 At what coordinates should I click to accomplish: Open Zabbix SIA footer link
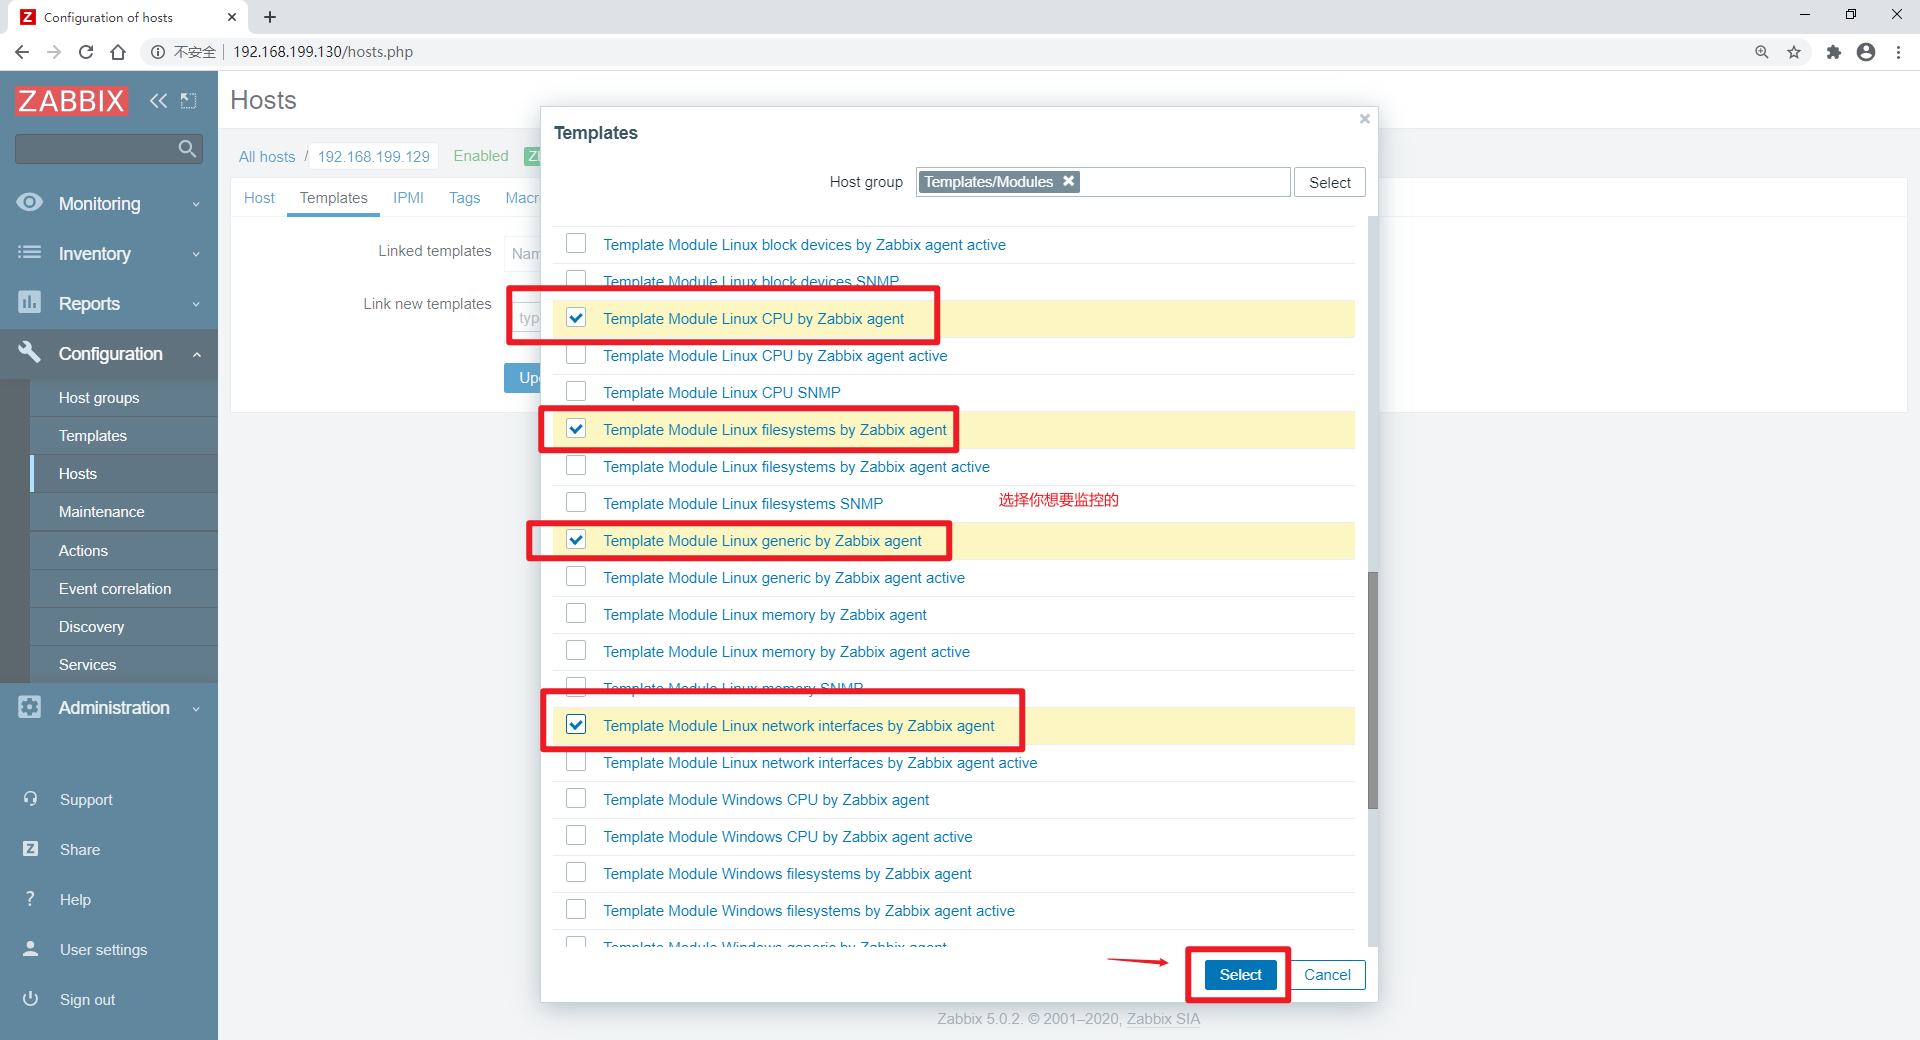(1163, 1018)
